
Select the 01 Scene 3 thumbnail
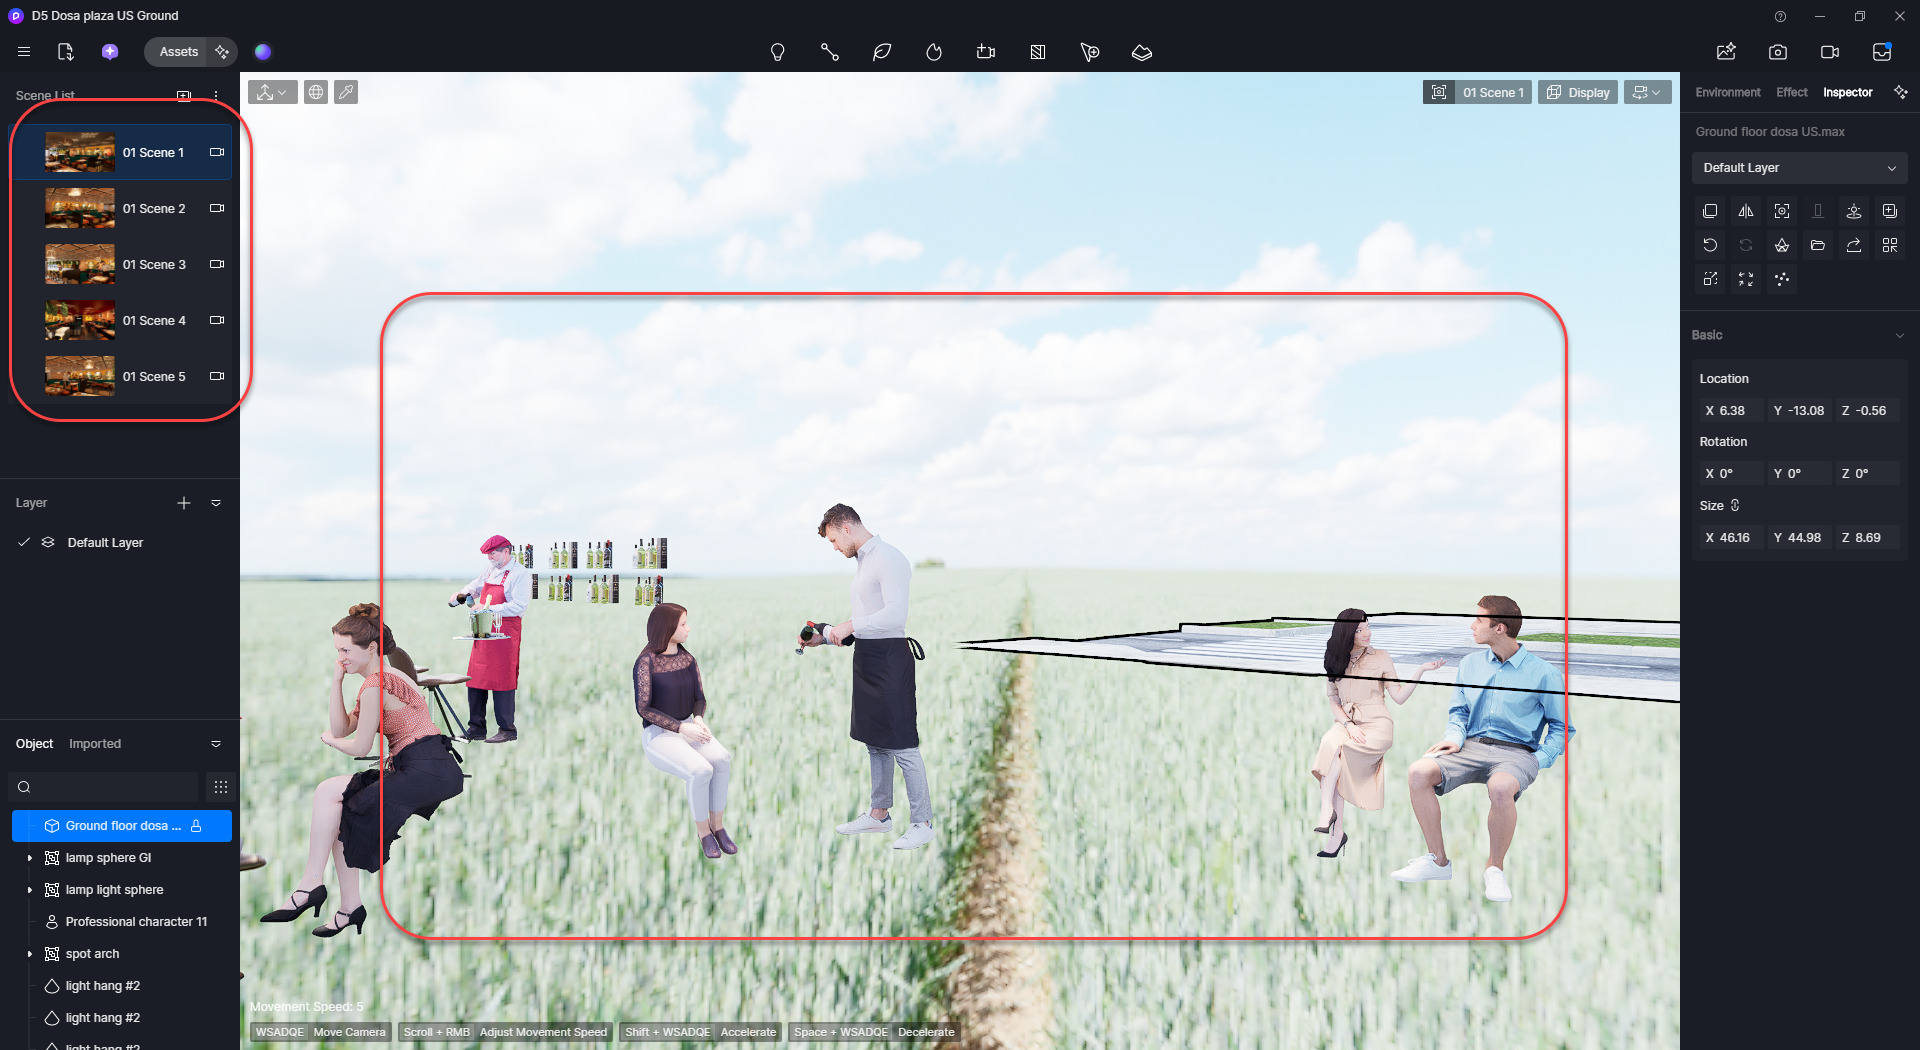point(80,265)
